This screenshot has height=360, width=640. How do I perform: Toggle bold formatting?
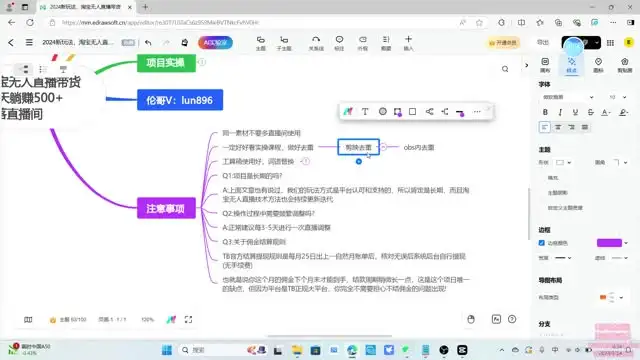click(545, 112)
